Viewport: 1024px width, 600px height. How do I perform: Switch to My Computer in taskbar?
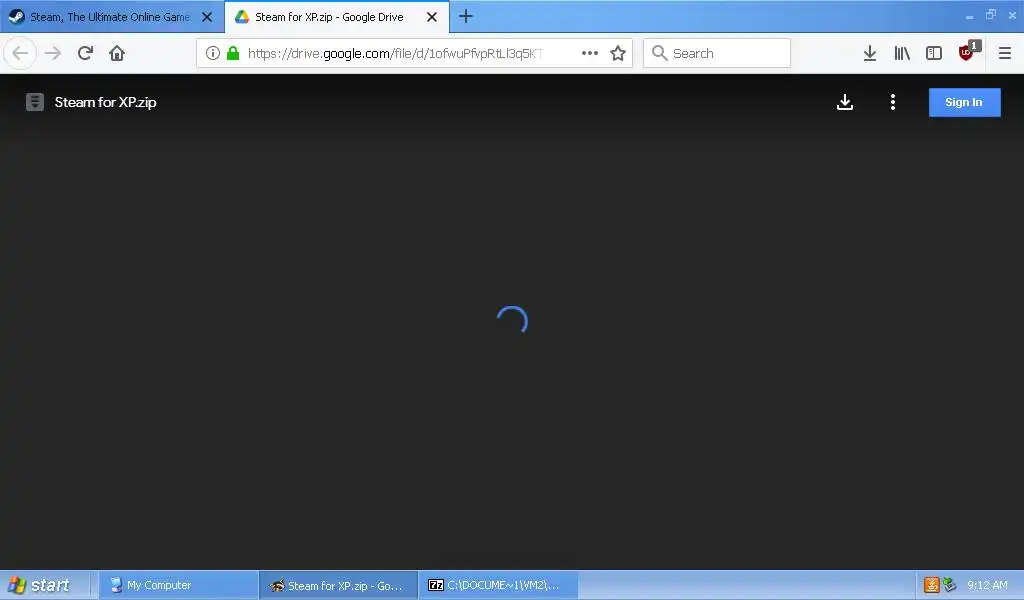(178, 585)
